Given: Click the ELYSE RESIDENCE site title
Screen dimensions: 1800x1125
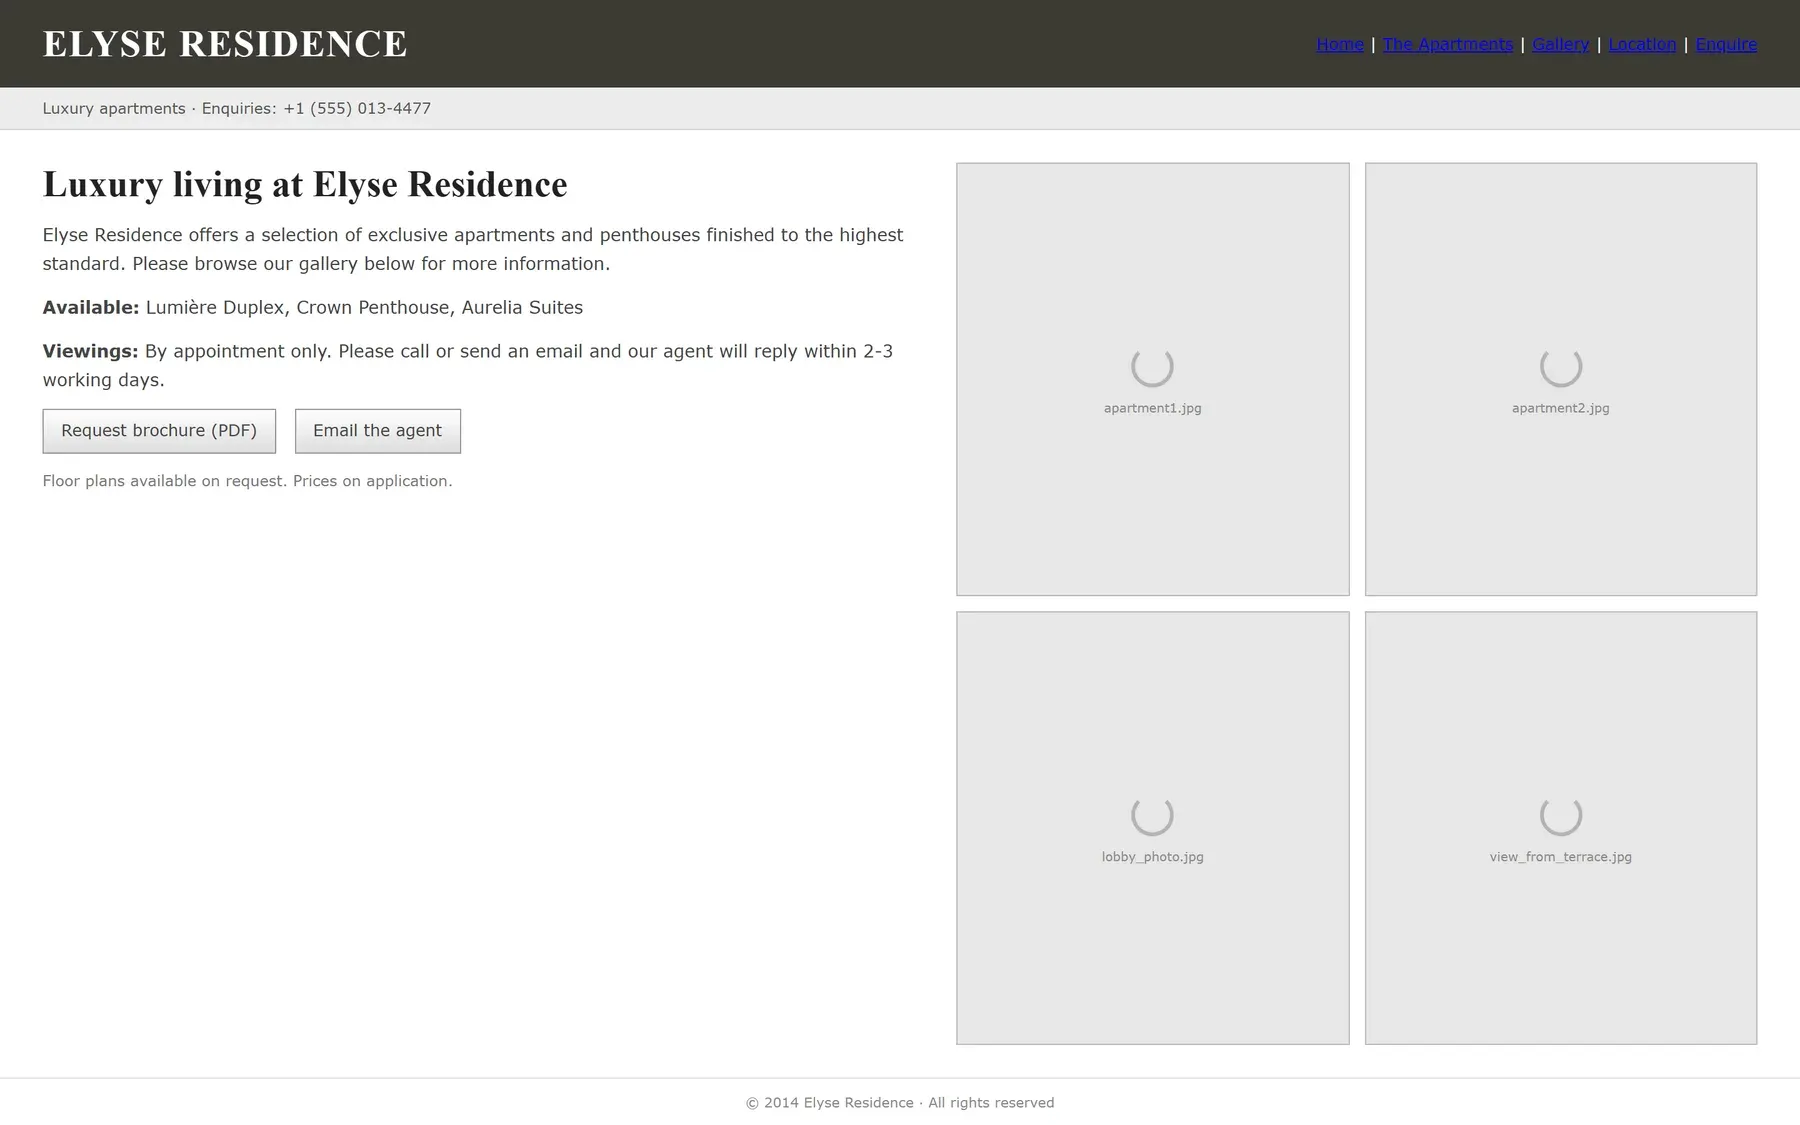Looking at the screenshot, I should (x=225, y=44).
